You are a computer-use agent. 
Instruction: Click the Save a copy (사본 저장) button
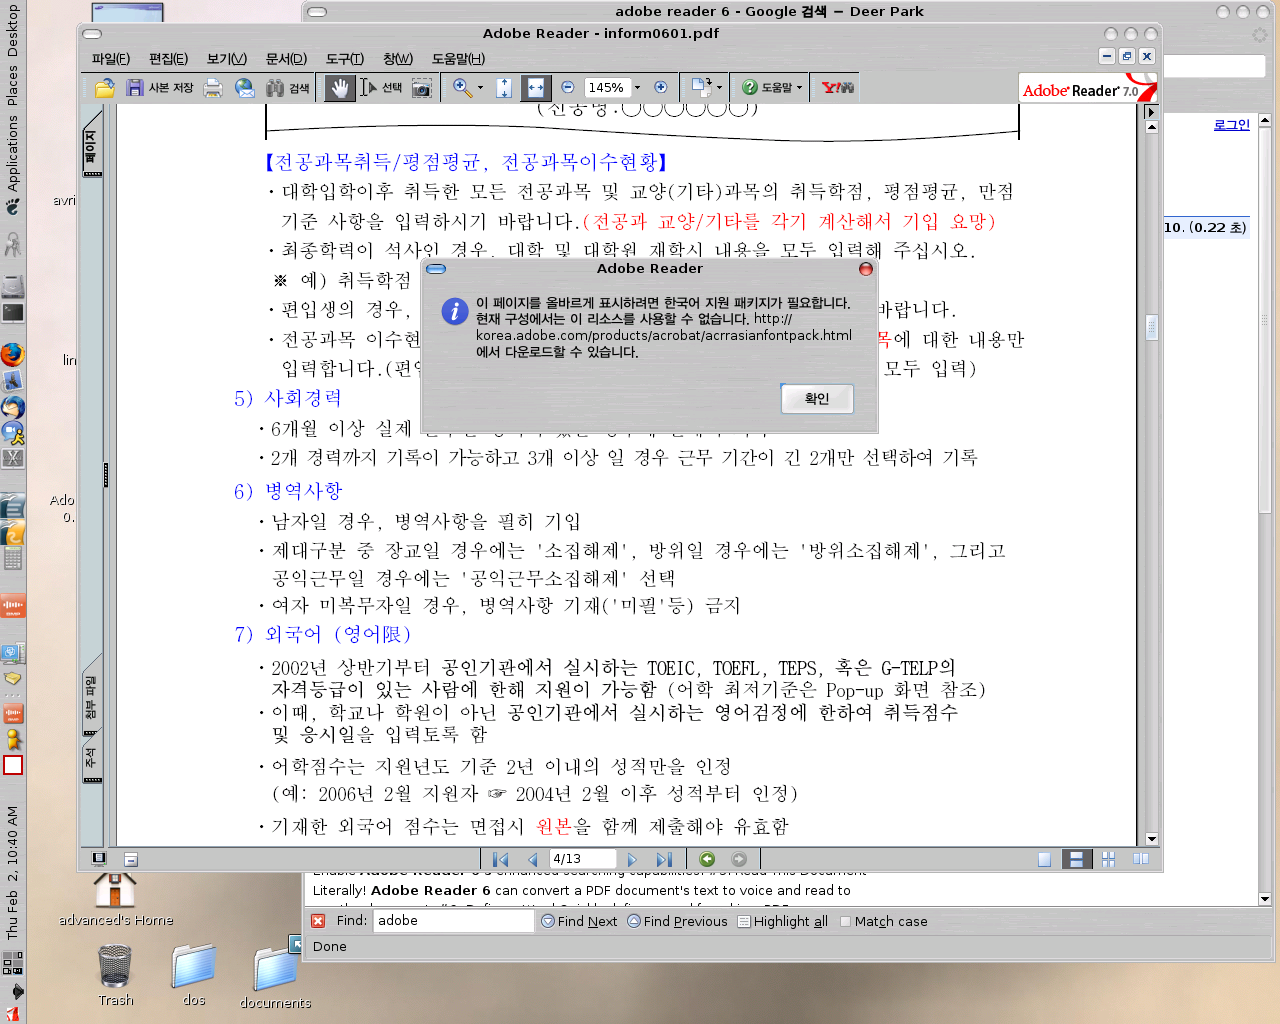pyautogui.click(x=160, y=88)
